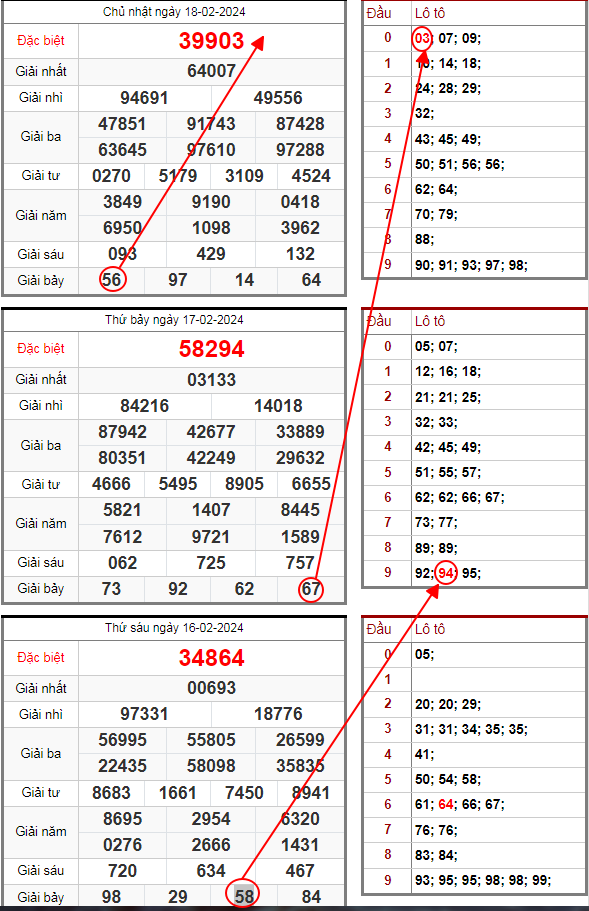
Task: Click special prize number 34864
Action: pyautogui.click(x=211, y=658)
